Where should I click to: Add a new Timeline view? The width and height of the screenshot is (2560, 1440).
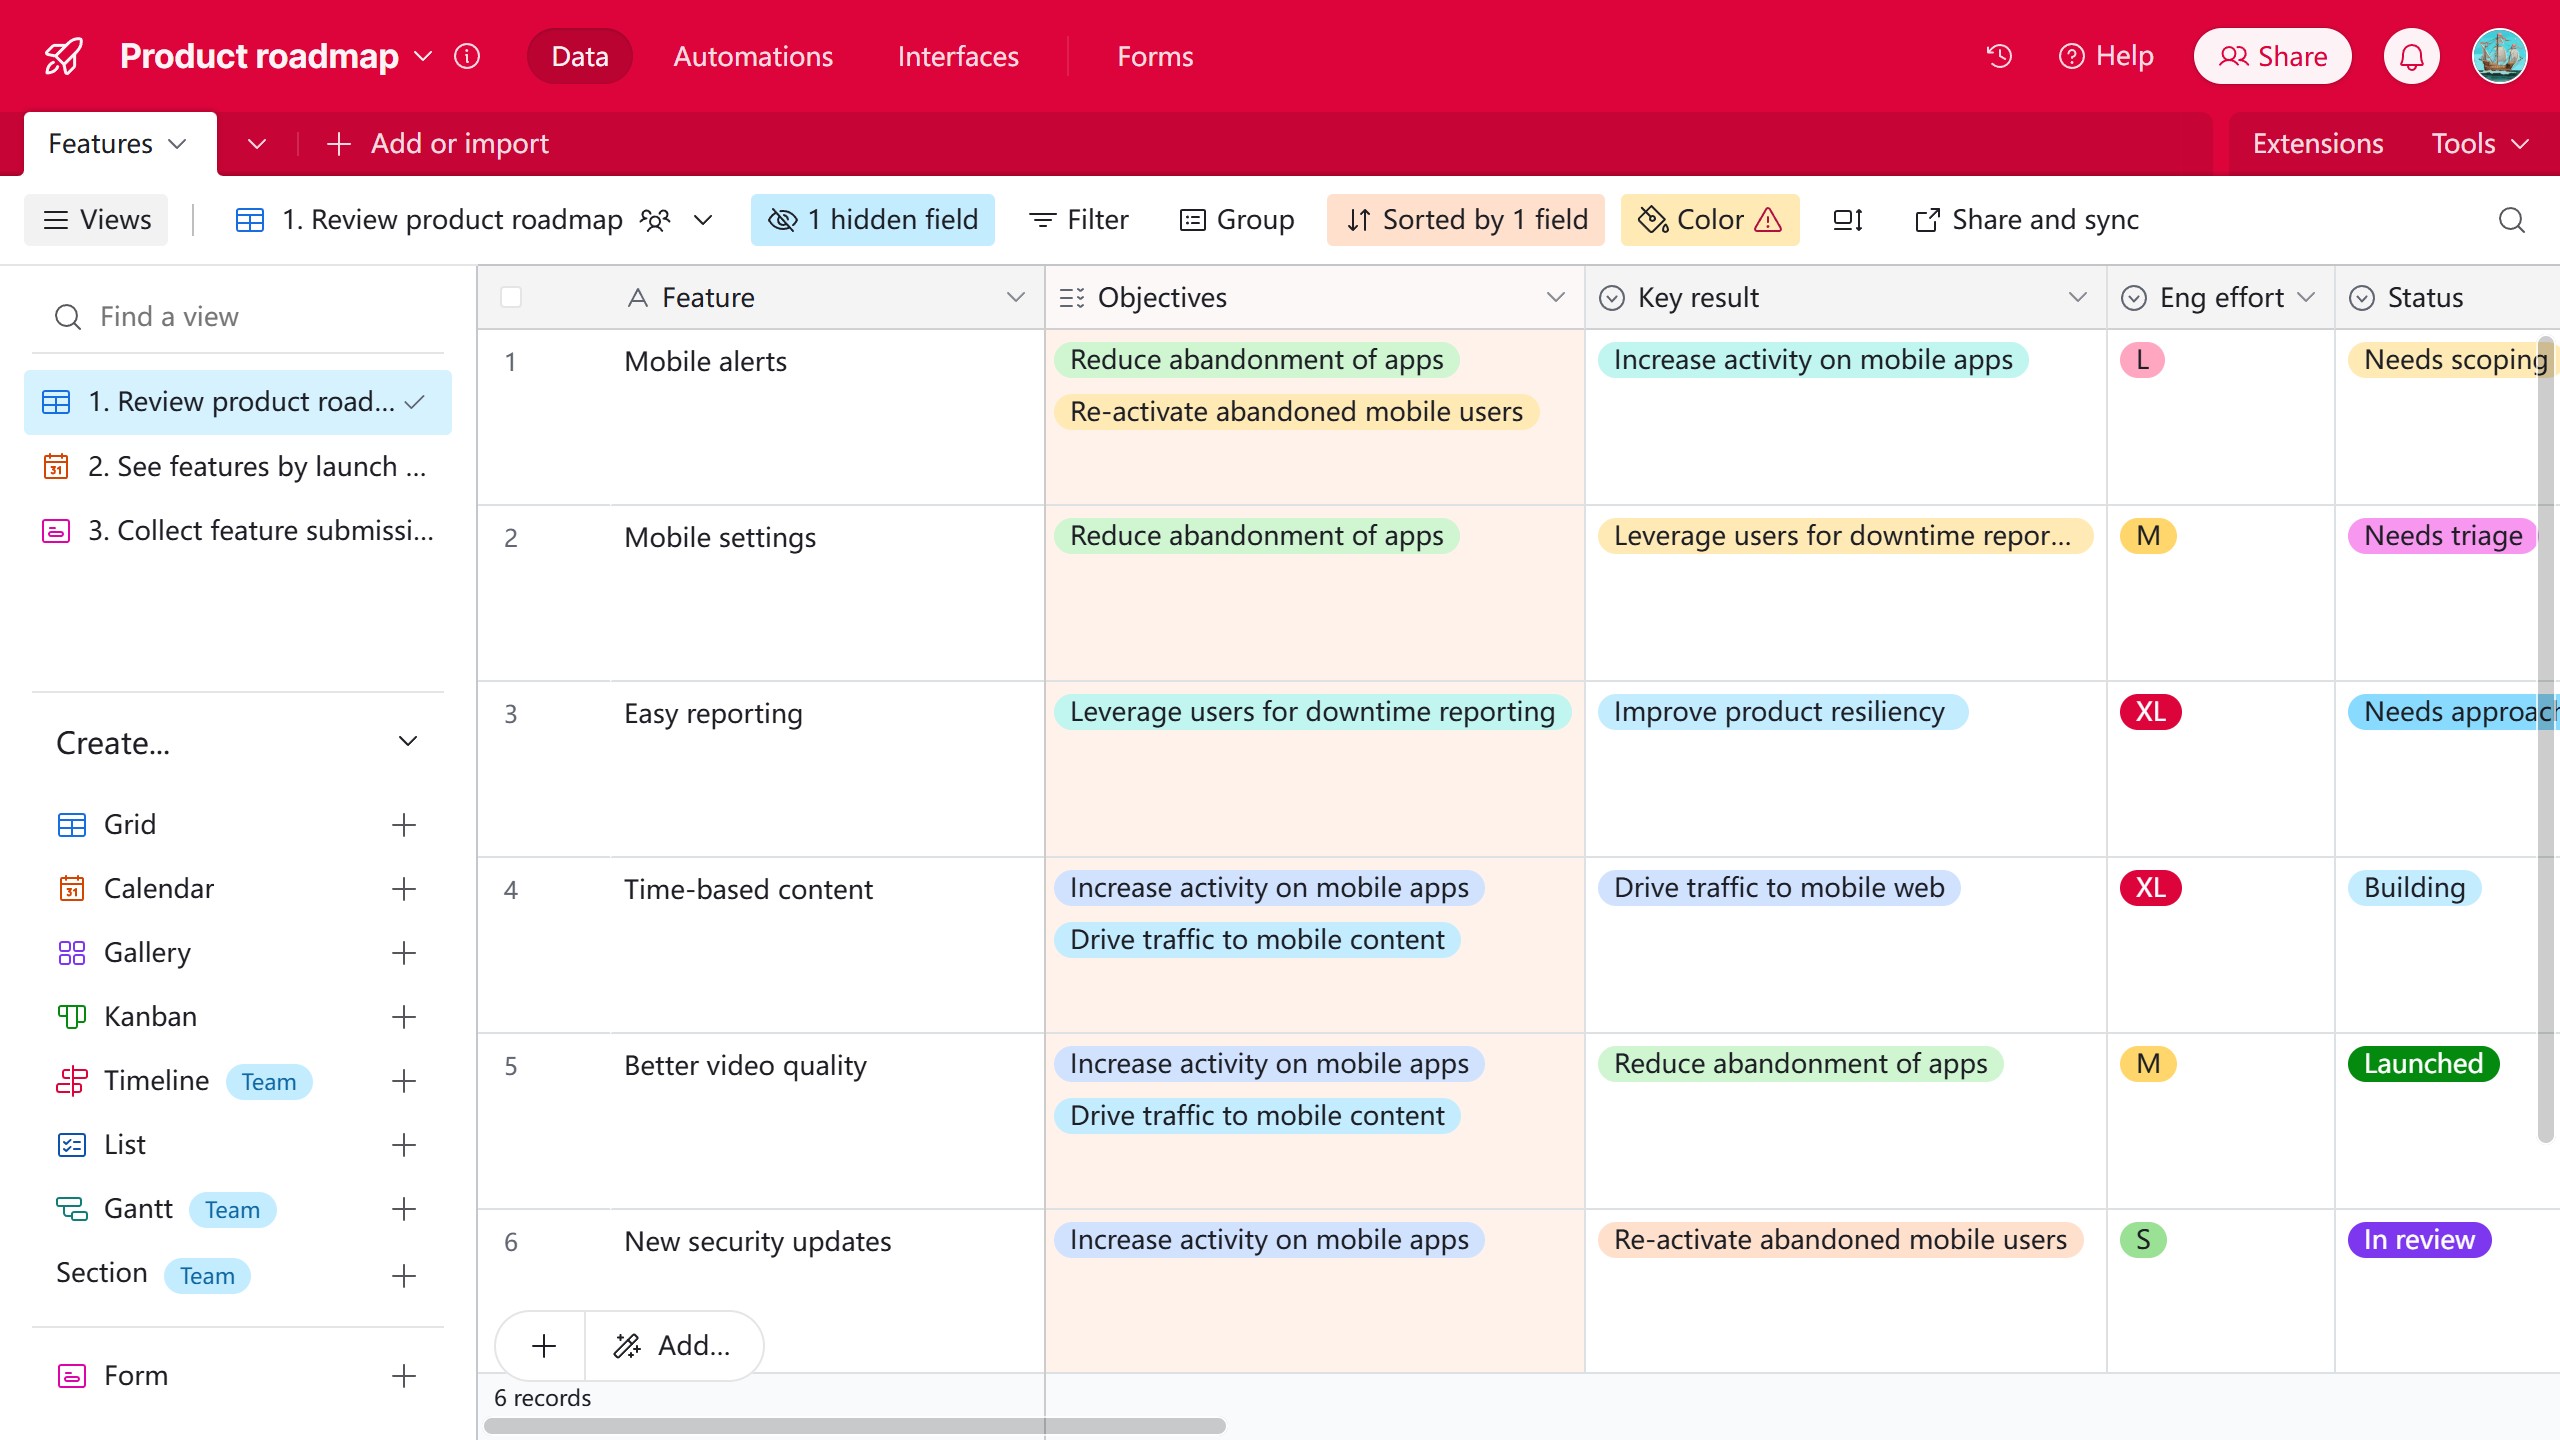[x=403, y=1081]
